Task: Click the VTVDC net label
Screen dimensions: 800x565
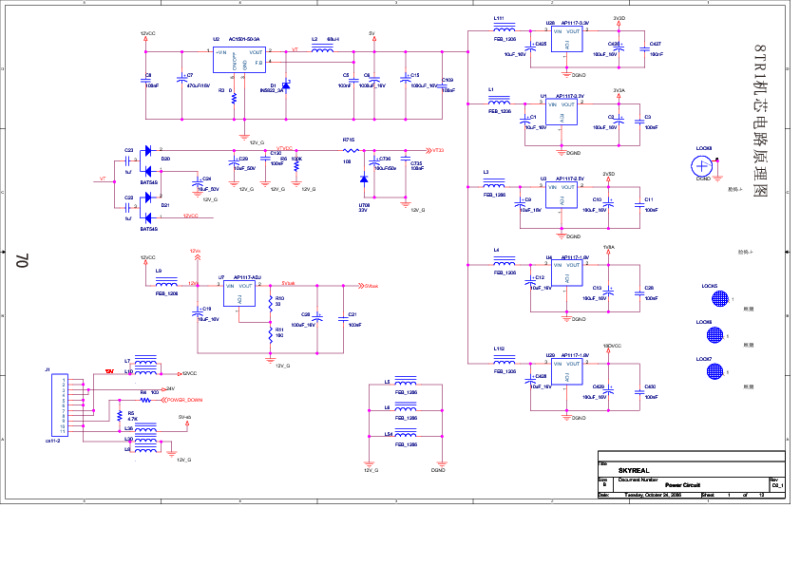Action: pos(284,148)
